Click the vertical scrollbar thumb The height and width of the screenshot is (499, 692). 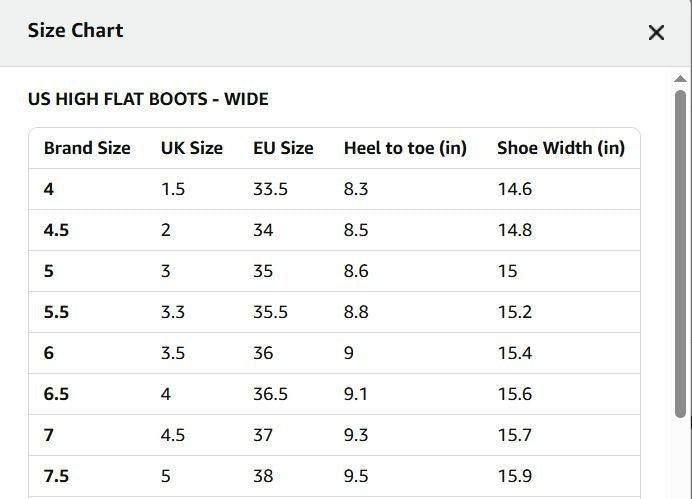pyautogui.click(x=680, y=254)
